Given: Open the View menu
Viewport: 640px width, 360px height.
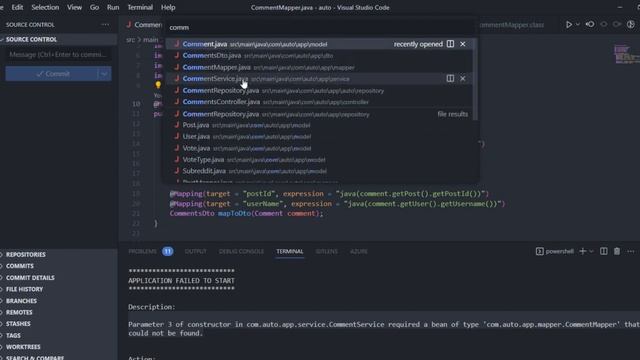Looking at the screenshot, I should click(x=74, y=7).
